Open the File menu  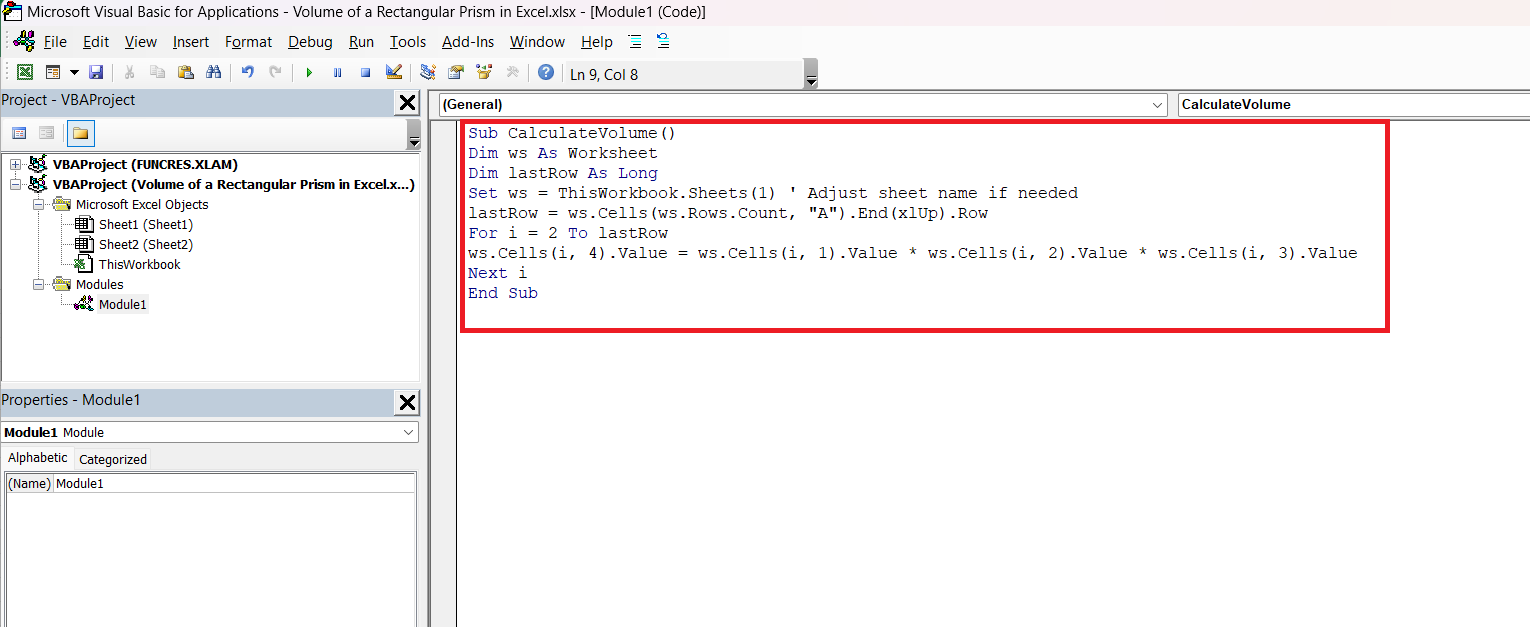coord(55,42)
